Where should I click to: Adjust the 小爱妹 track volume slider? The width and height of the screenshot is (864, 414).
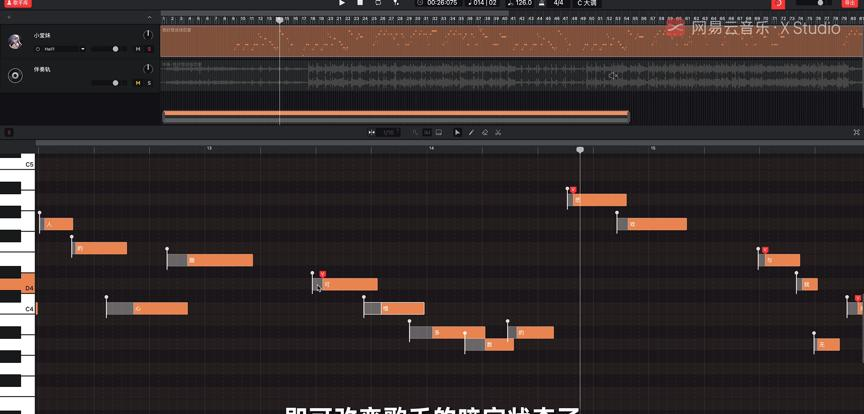[x=108, y=49]
